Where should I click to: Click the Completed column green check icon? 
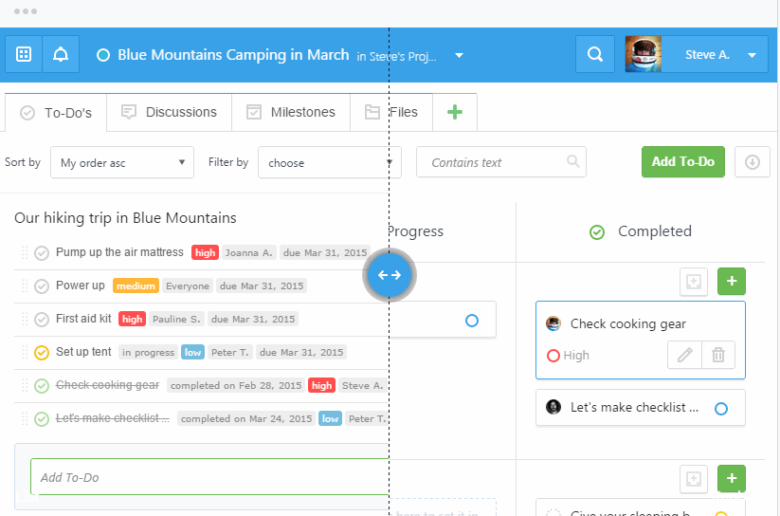click(597, 232)
